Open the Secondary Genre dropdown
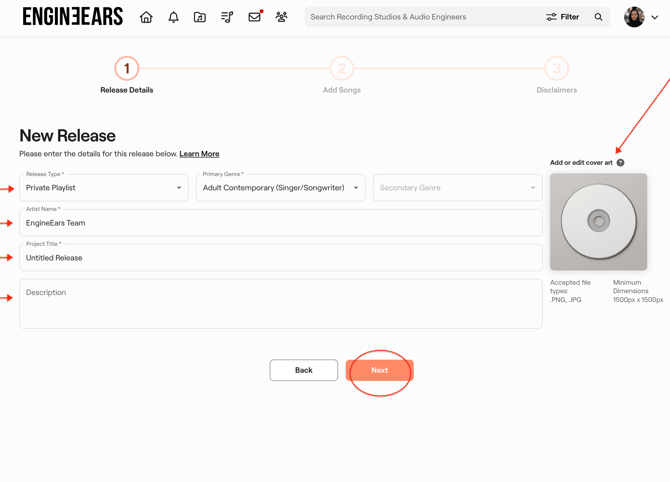 coord(458,188)
